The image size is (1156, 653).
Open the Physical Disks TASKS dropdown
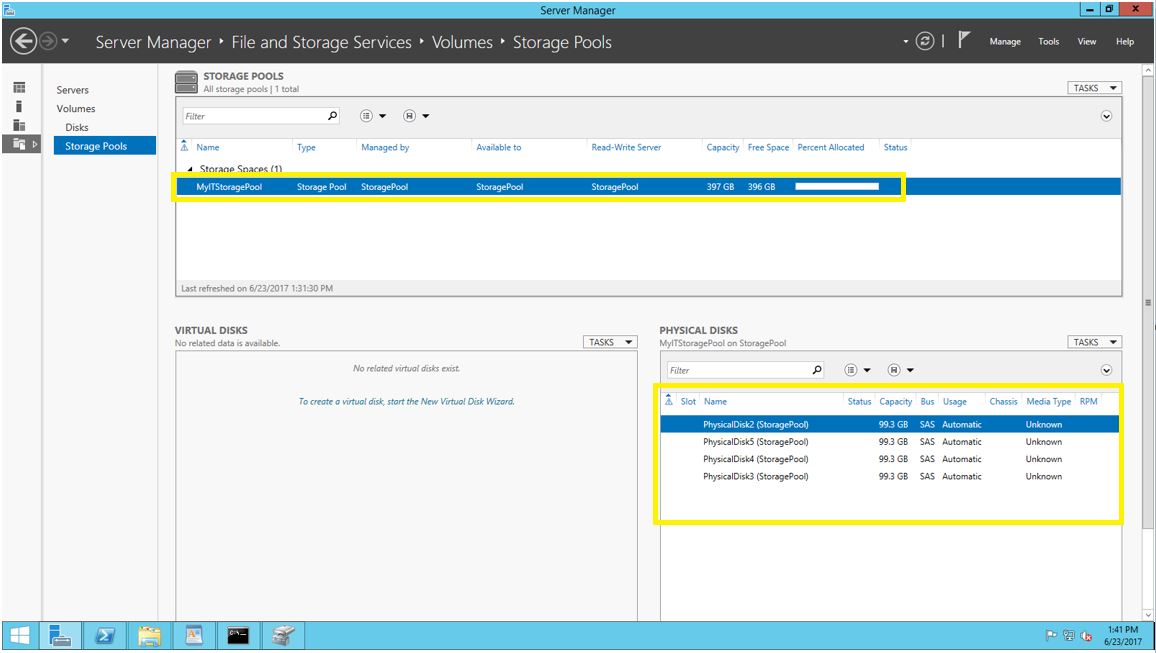(x=1094, y=341)
